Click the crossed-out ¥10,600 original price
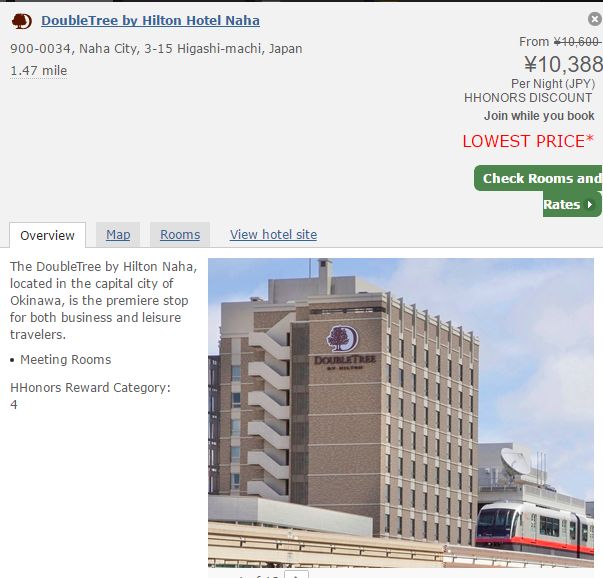Image resolution: width=603 pixels, height=578 pixels. point(577,42)
